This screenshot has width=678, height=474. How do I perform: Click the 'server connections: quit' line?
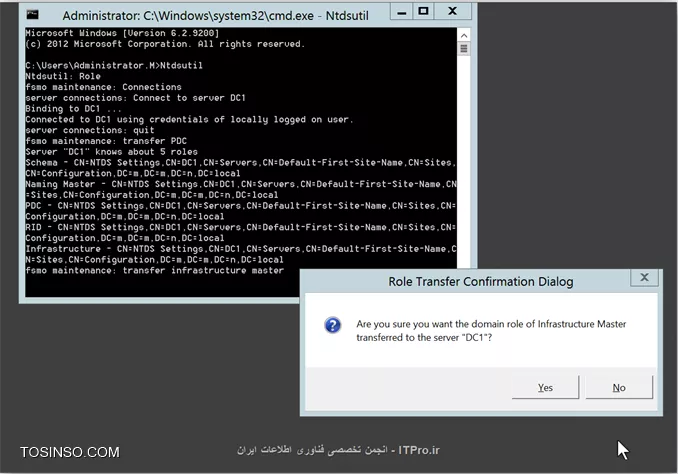[90, 130]
